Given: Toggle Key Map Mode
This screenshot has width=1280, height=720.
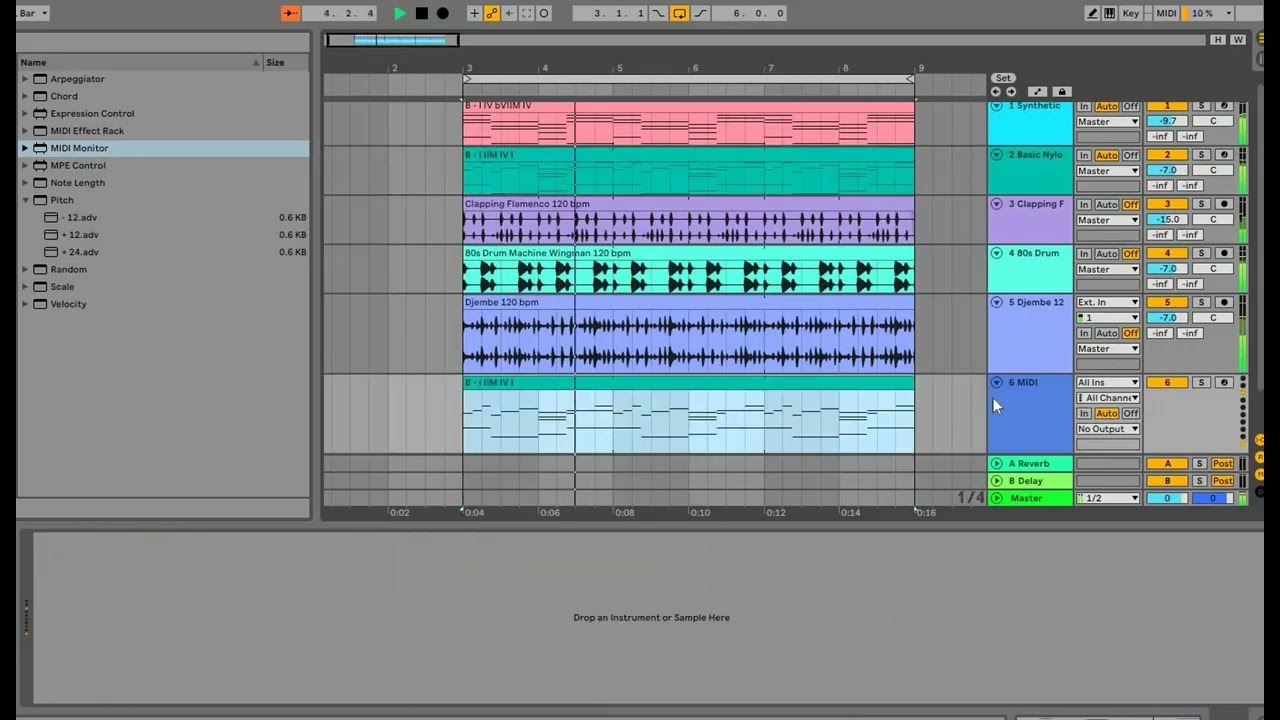Looking at the screenshot, I should click(1131, 13).
